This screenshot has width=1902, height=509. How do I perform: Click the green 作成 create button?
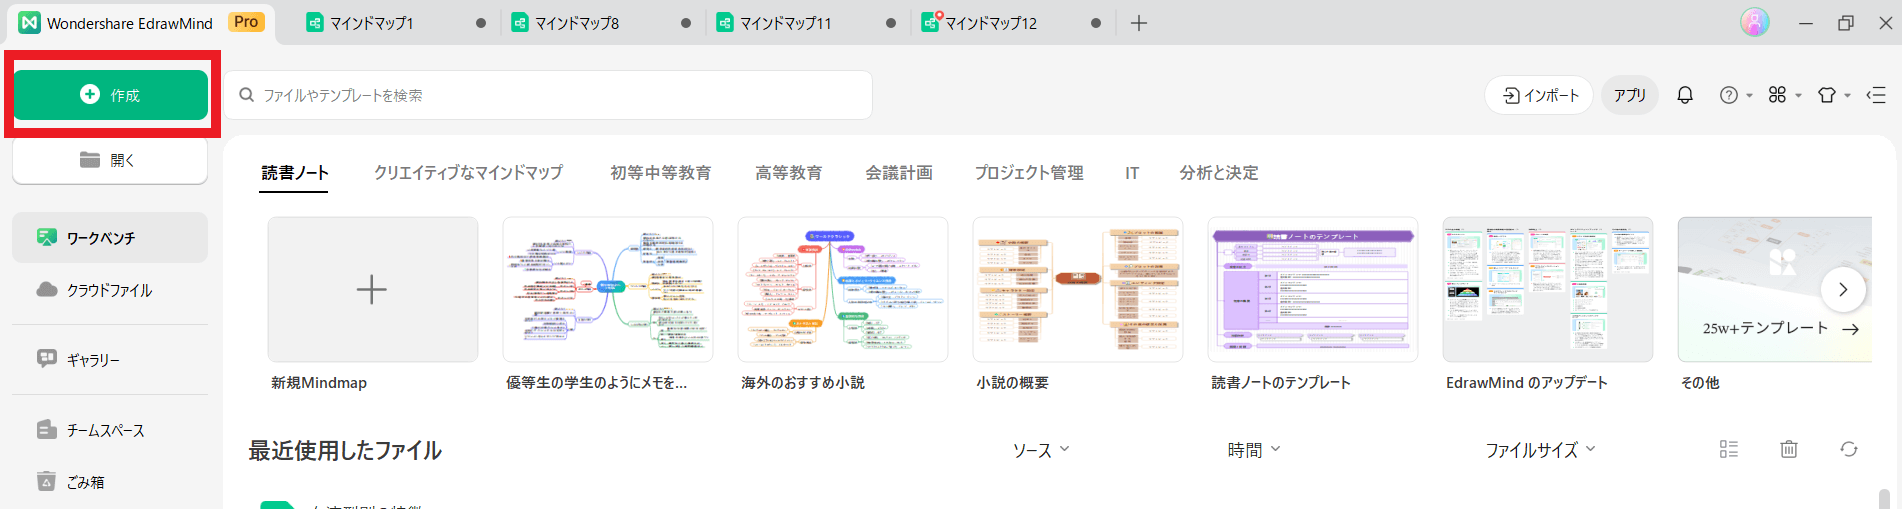[110, 95]
